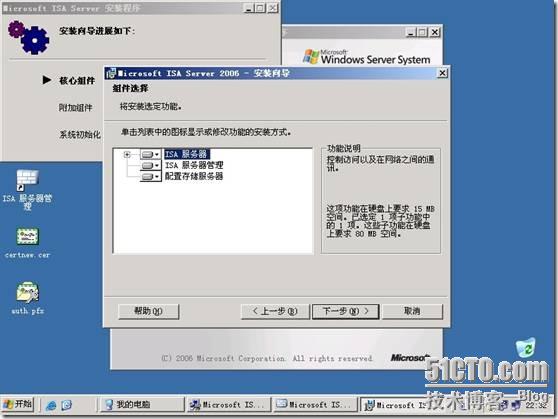Open the 开始 Start menu
This screenshot has width=558, height=419.
point(17,404)
